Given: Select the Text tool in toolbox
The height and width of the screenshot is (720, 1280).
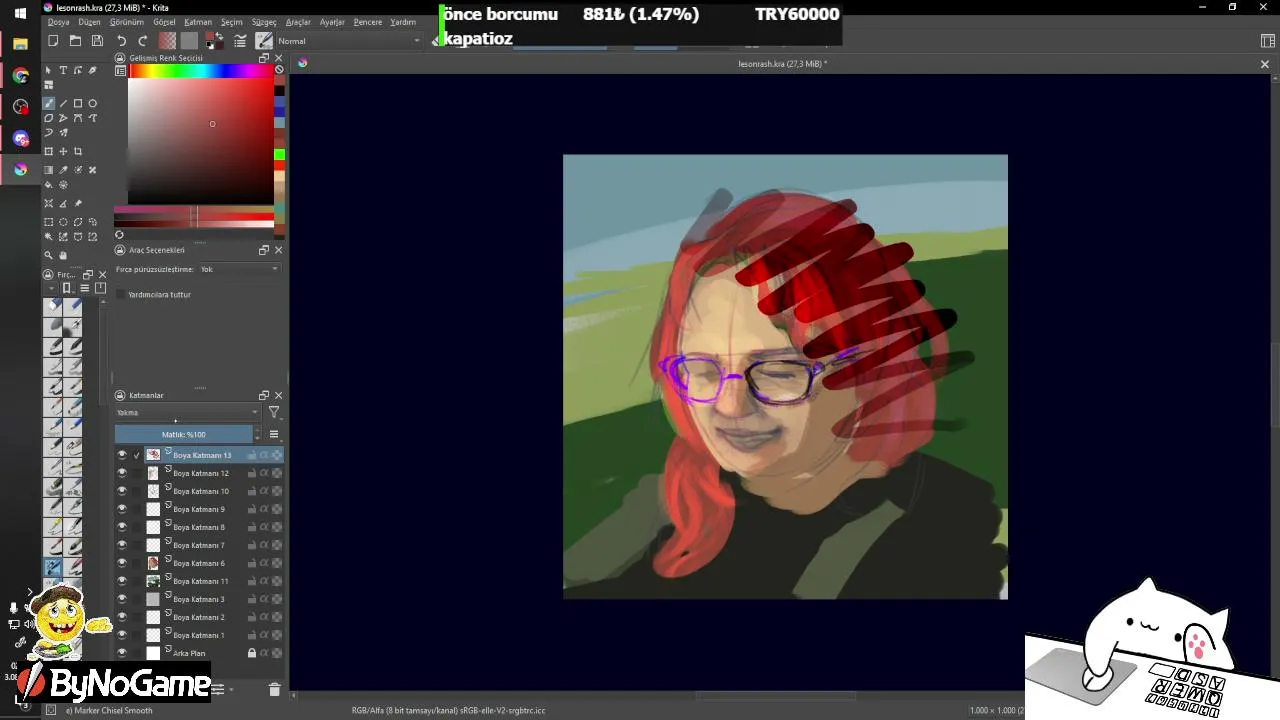Looking at the screenshot, I should pyautogui.click(x=63, y=70).
